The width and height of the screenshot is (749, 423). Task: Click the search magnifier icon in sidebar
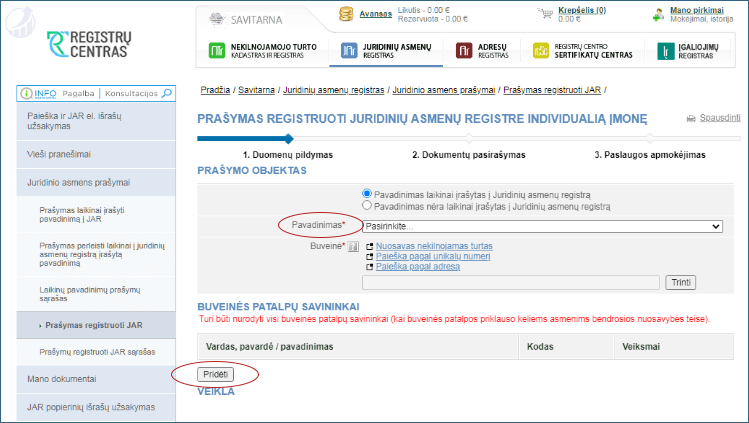(x=167, y=93)
